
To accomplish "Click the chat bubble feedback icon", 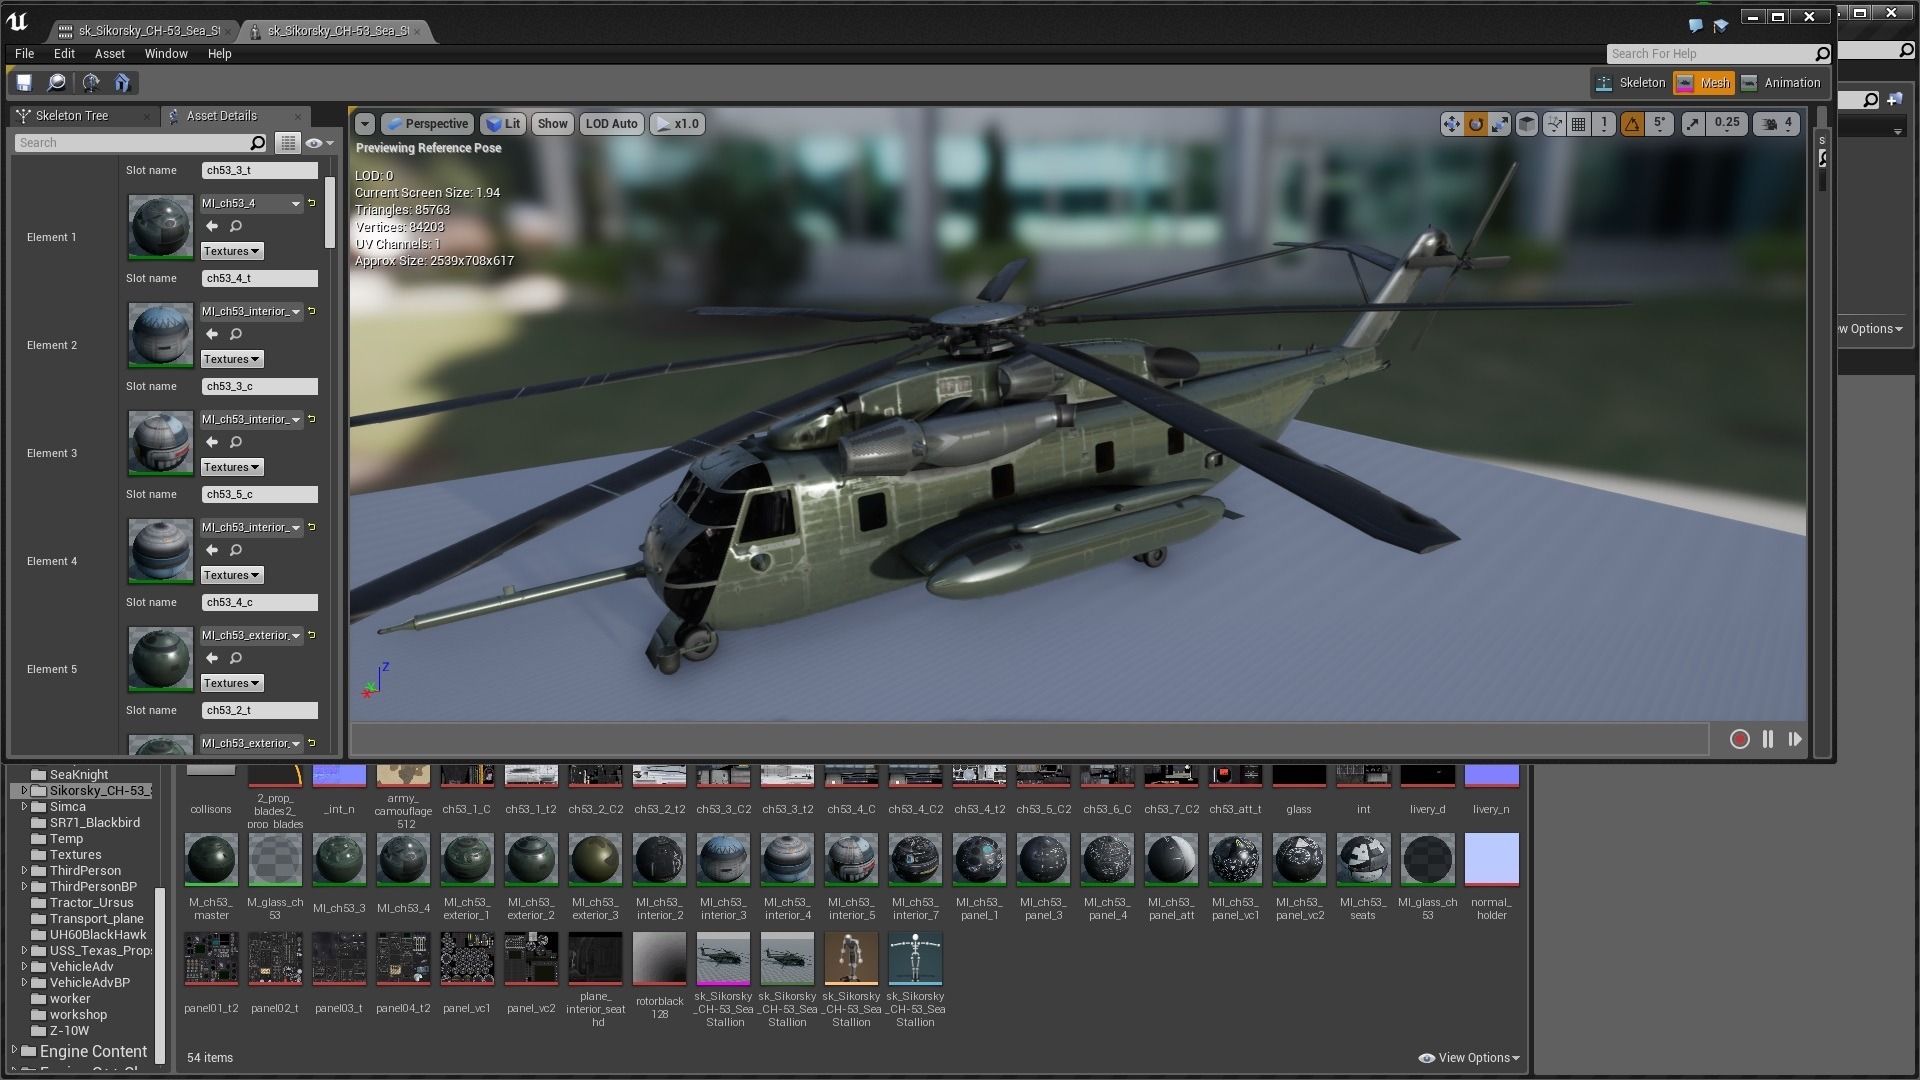I will (x=1695, y=25).
